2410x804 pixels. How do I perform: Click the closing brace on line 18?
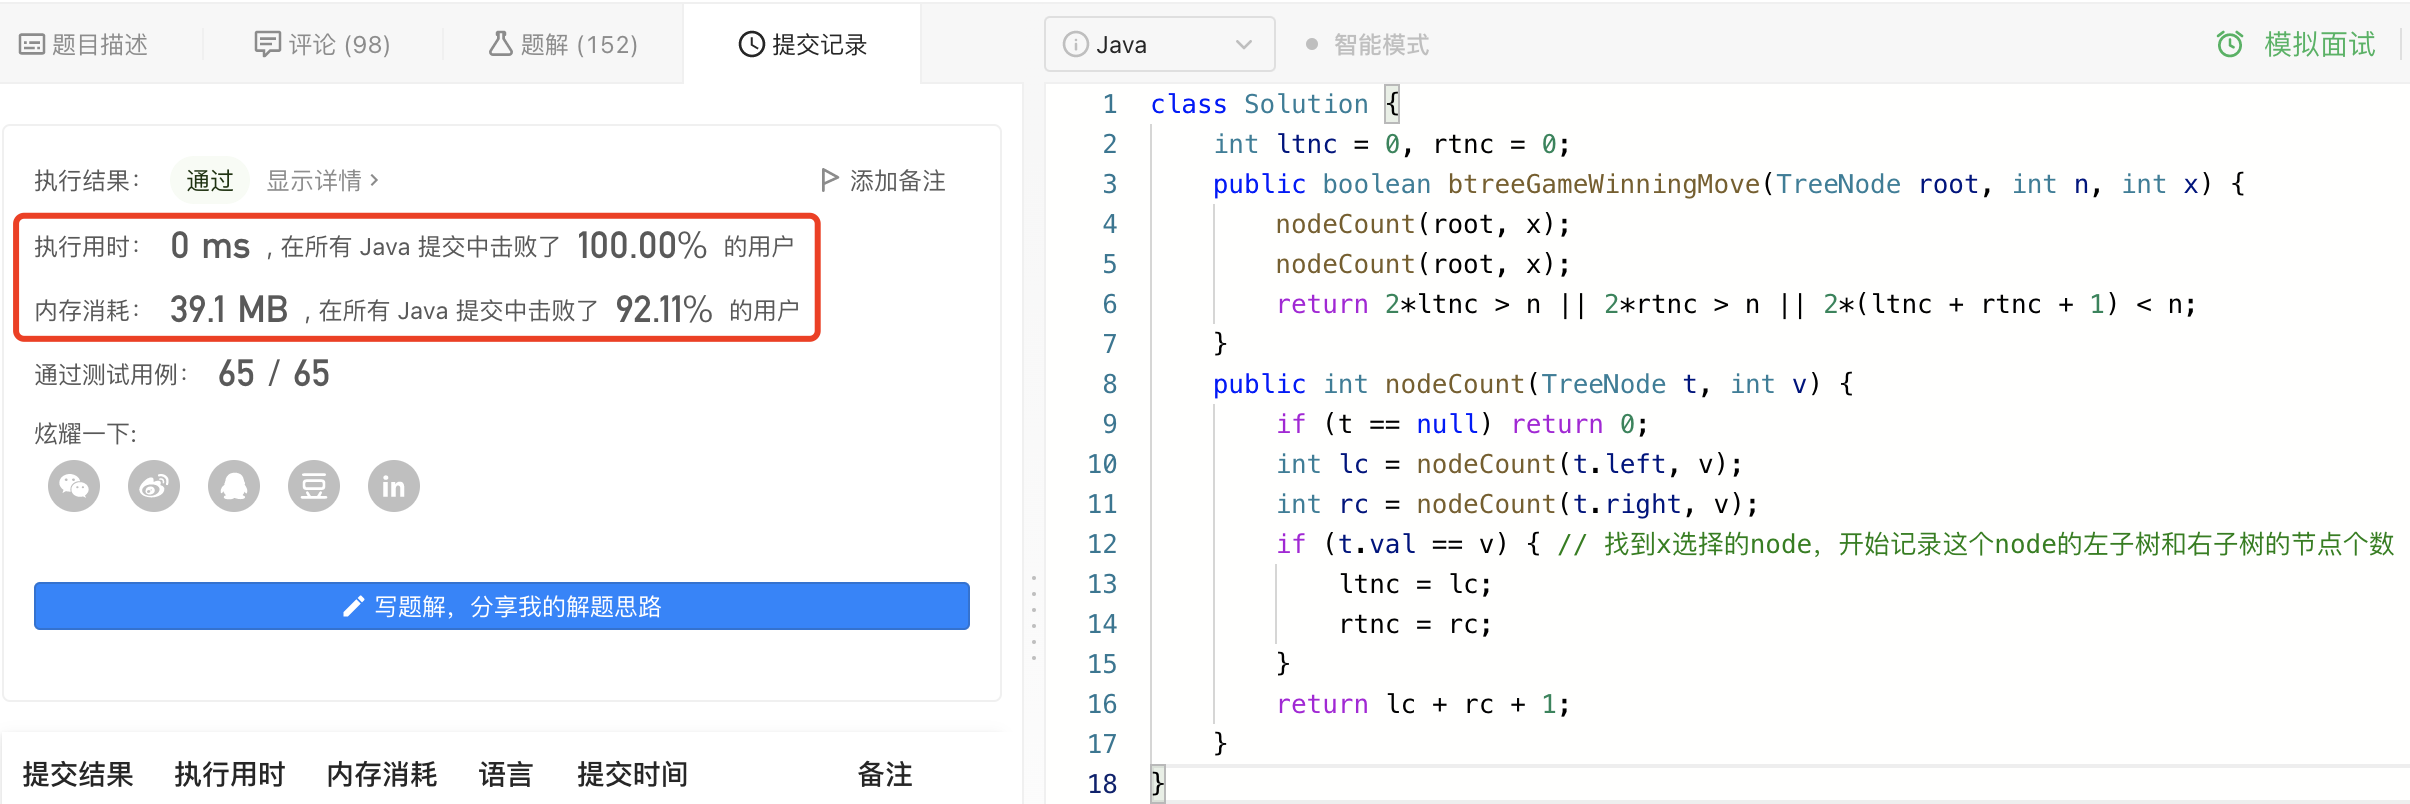click(1158, 784)
